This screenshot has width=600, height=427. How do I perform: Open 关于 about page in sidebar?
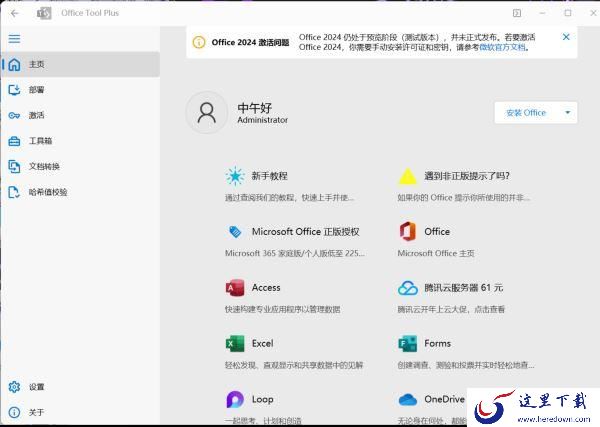[80, 412]
